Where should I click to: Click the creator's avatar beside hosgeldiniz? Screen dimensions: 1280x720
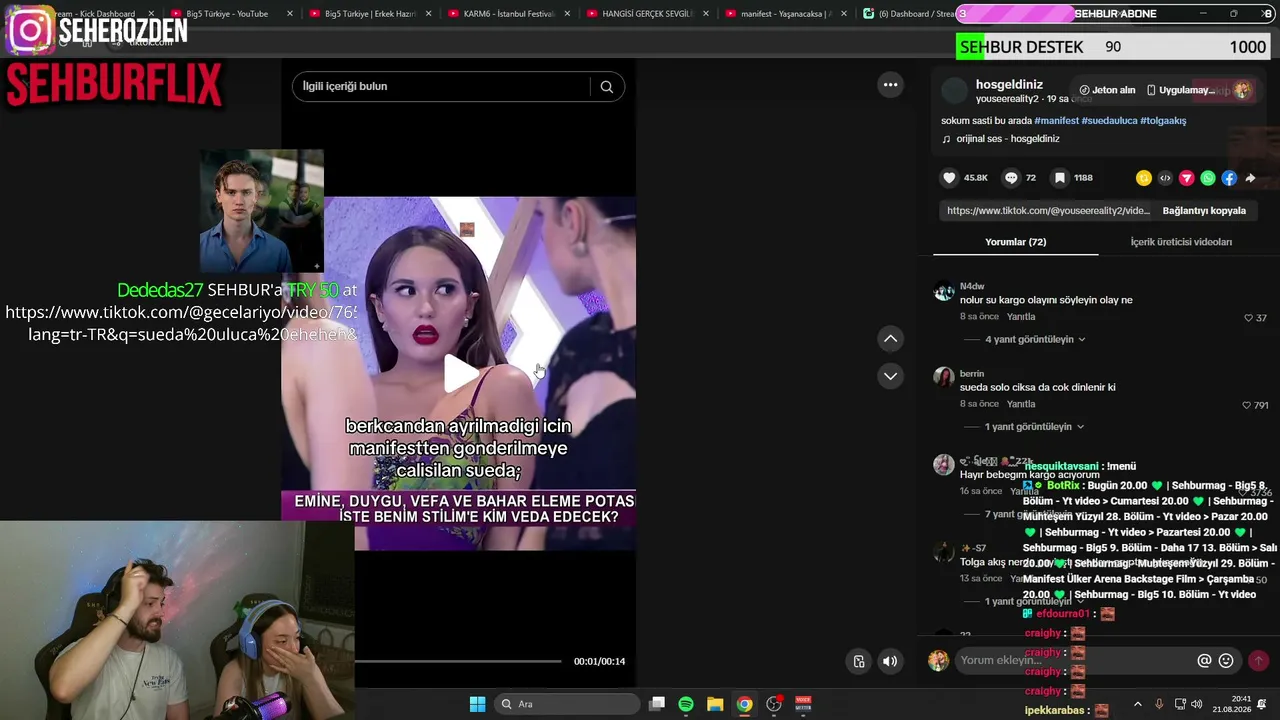955,91
